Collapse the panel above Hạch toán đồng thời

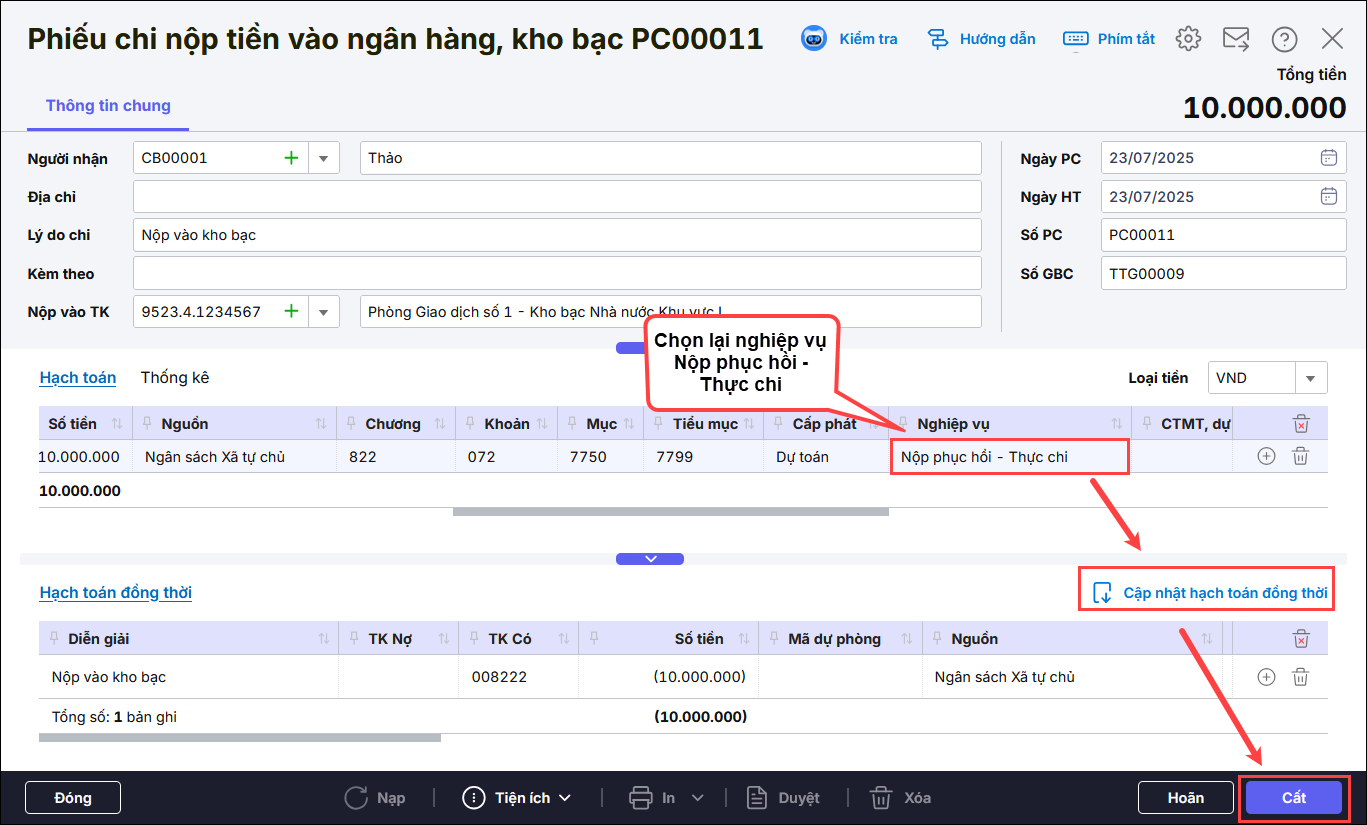point(650,559)
